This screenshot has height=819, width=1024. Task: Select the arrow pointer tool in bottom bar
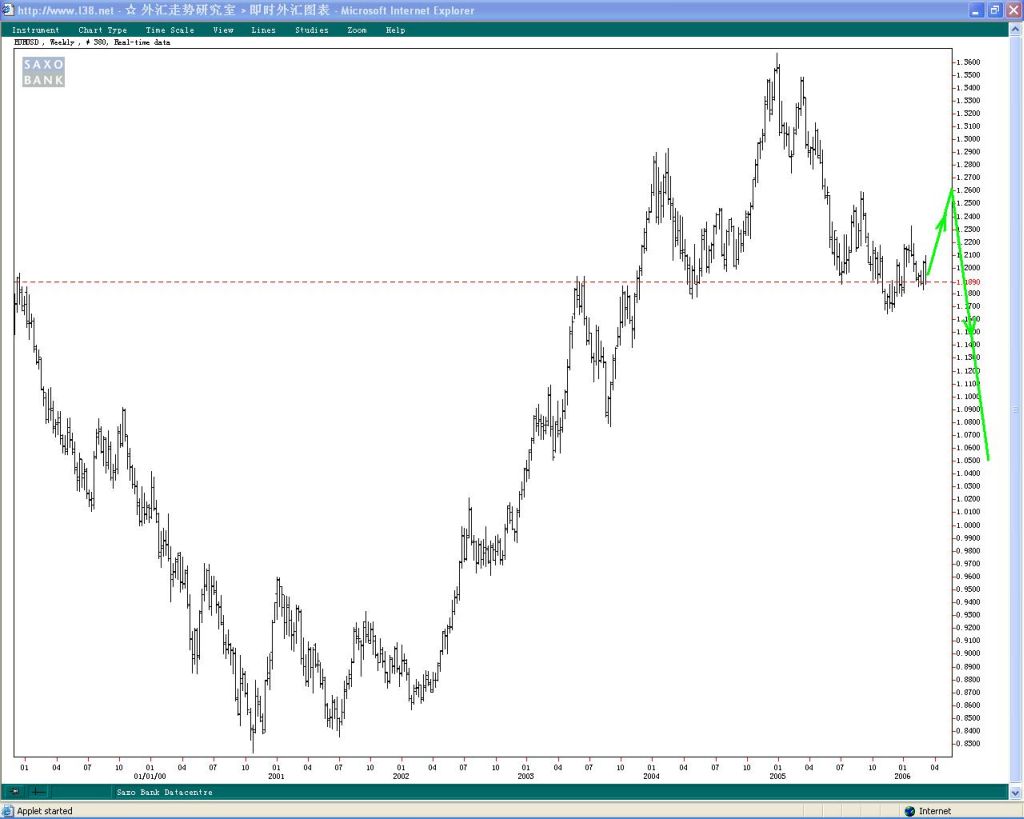[x=14, y=792]
